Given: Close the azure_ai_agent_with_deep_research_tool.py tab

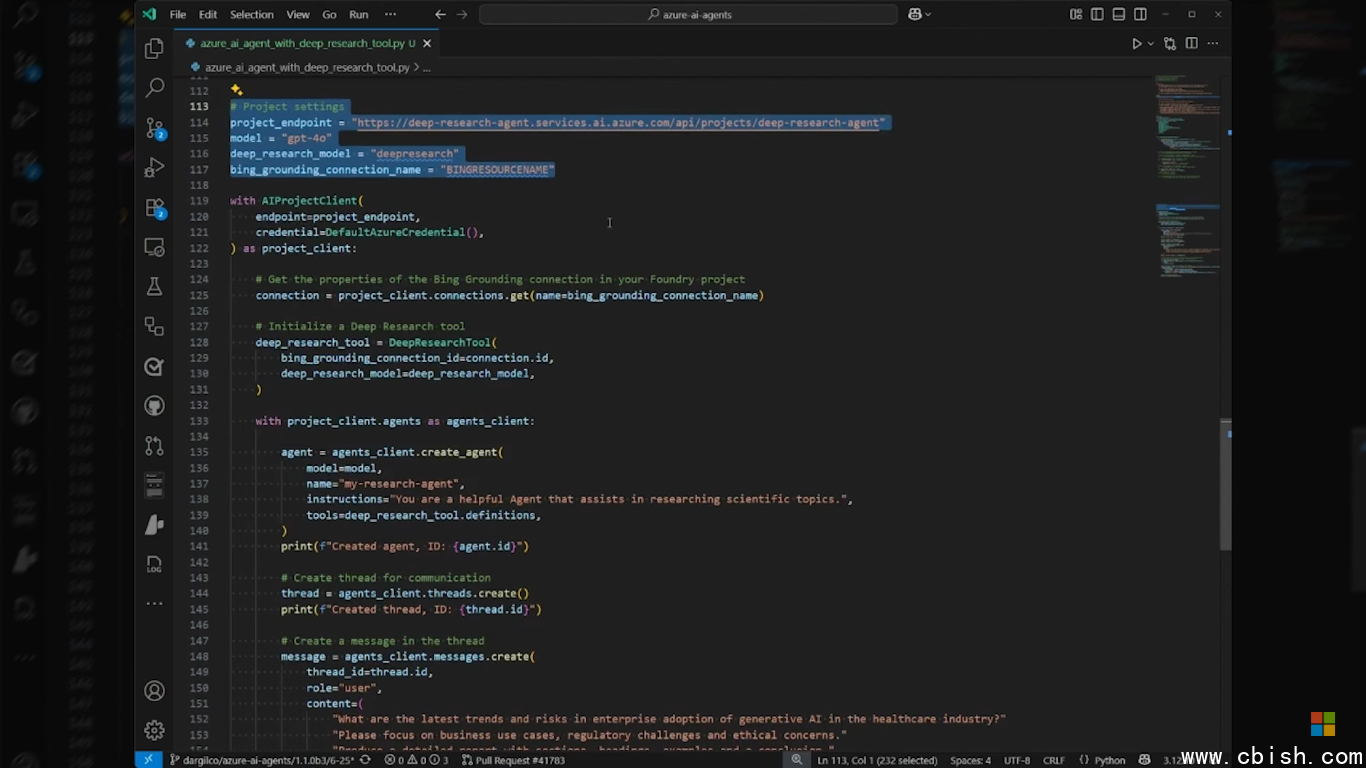Looking at the screenshot, I should (x=427, y=44).
